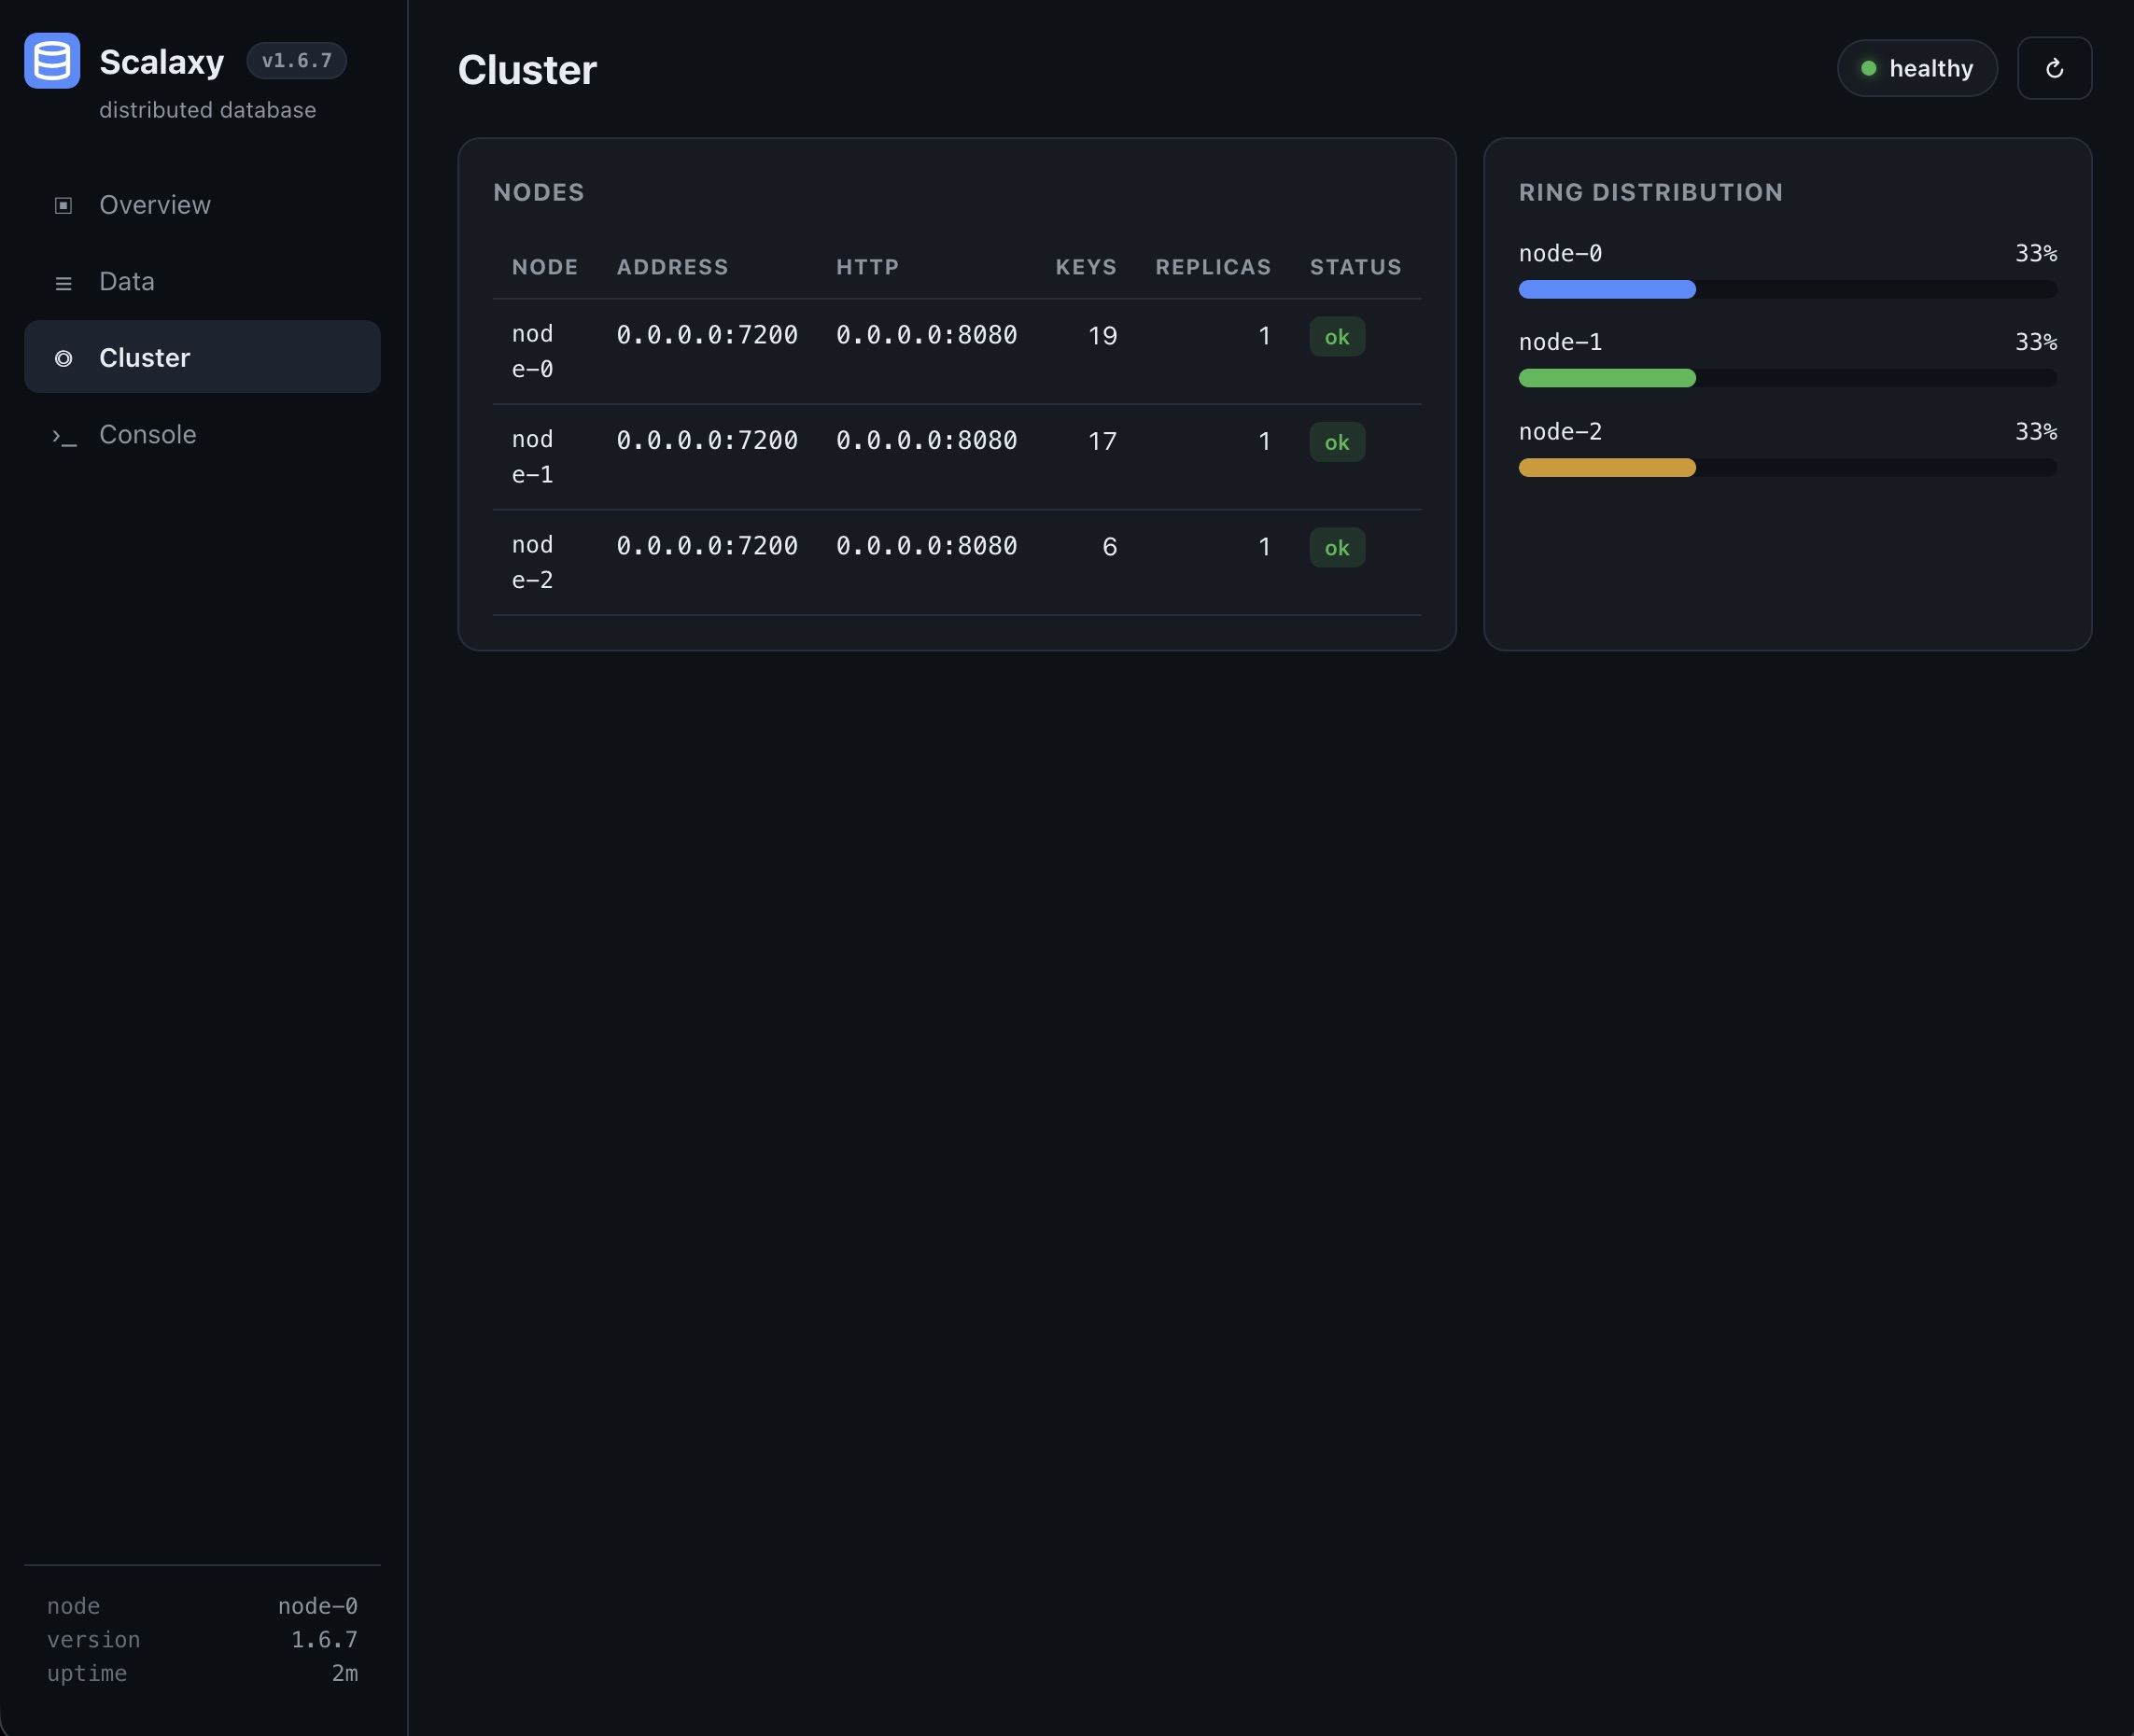Click the node-0 value in sidebar footer
Screen dimensions: 2134x1736
coord(318,1606)
